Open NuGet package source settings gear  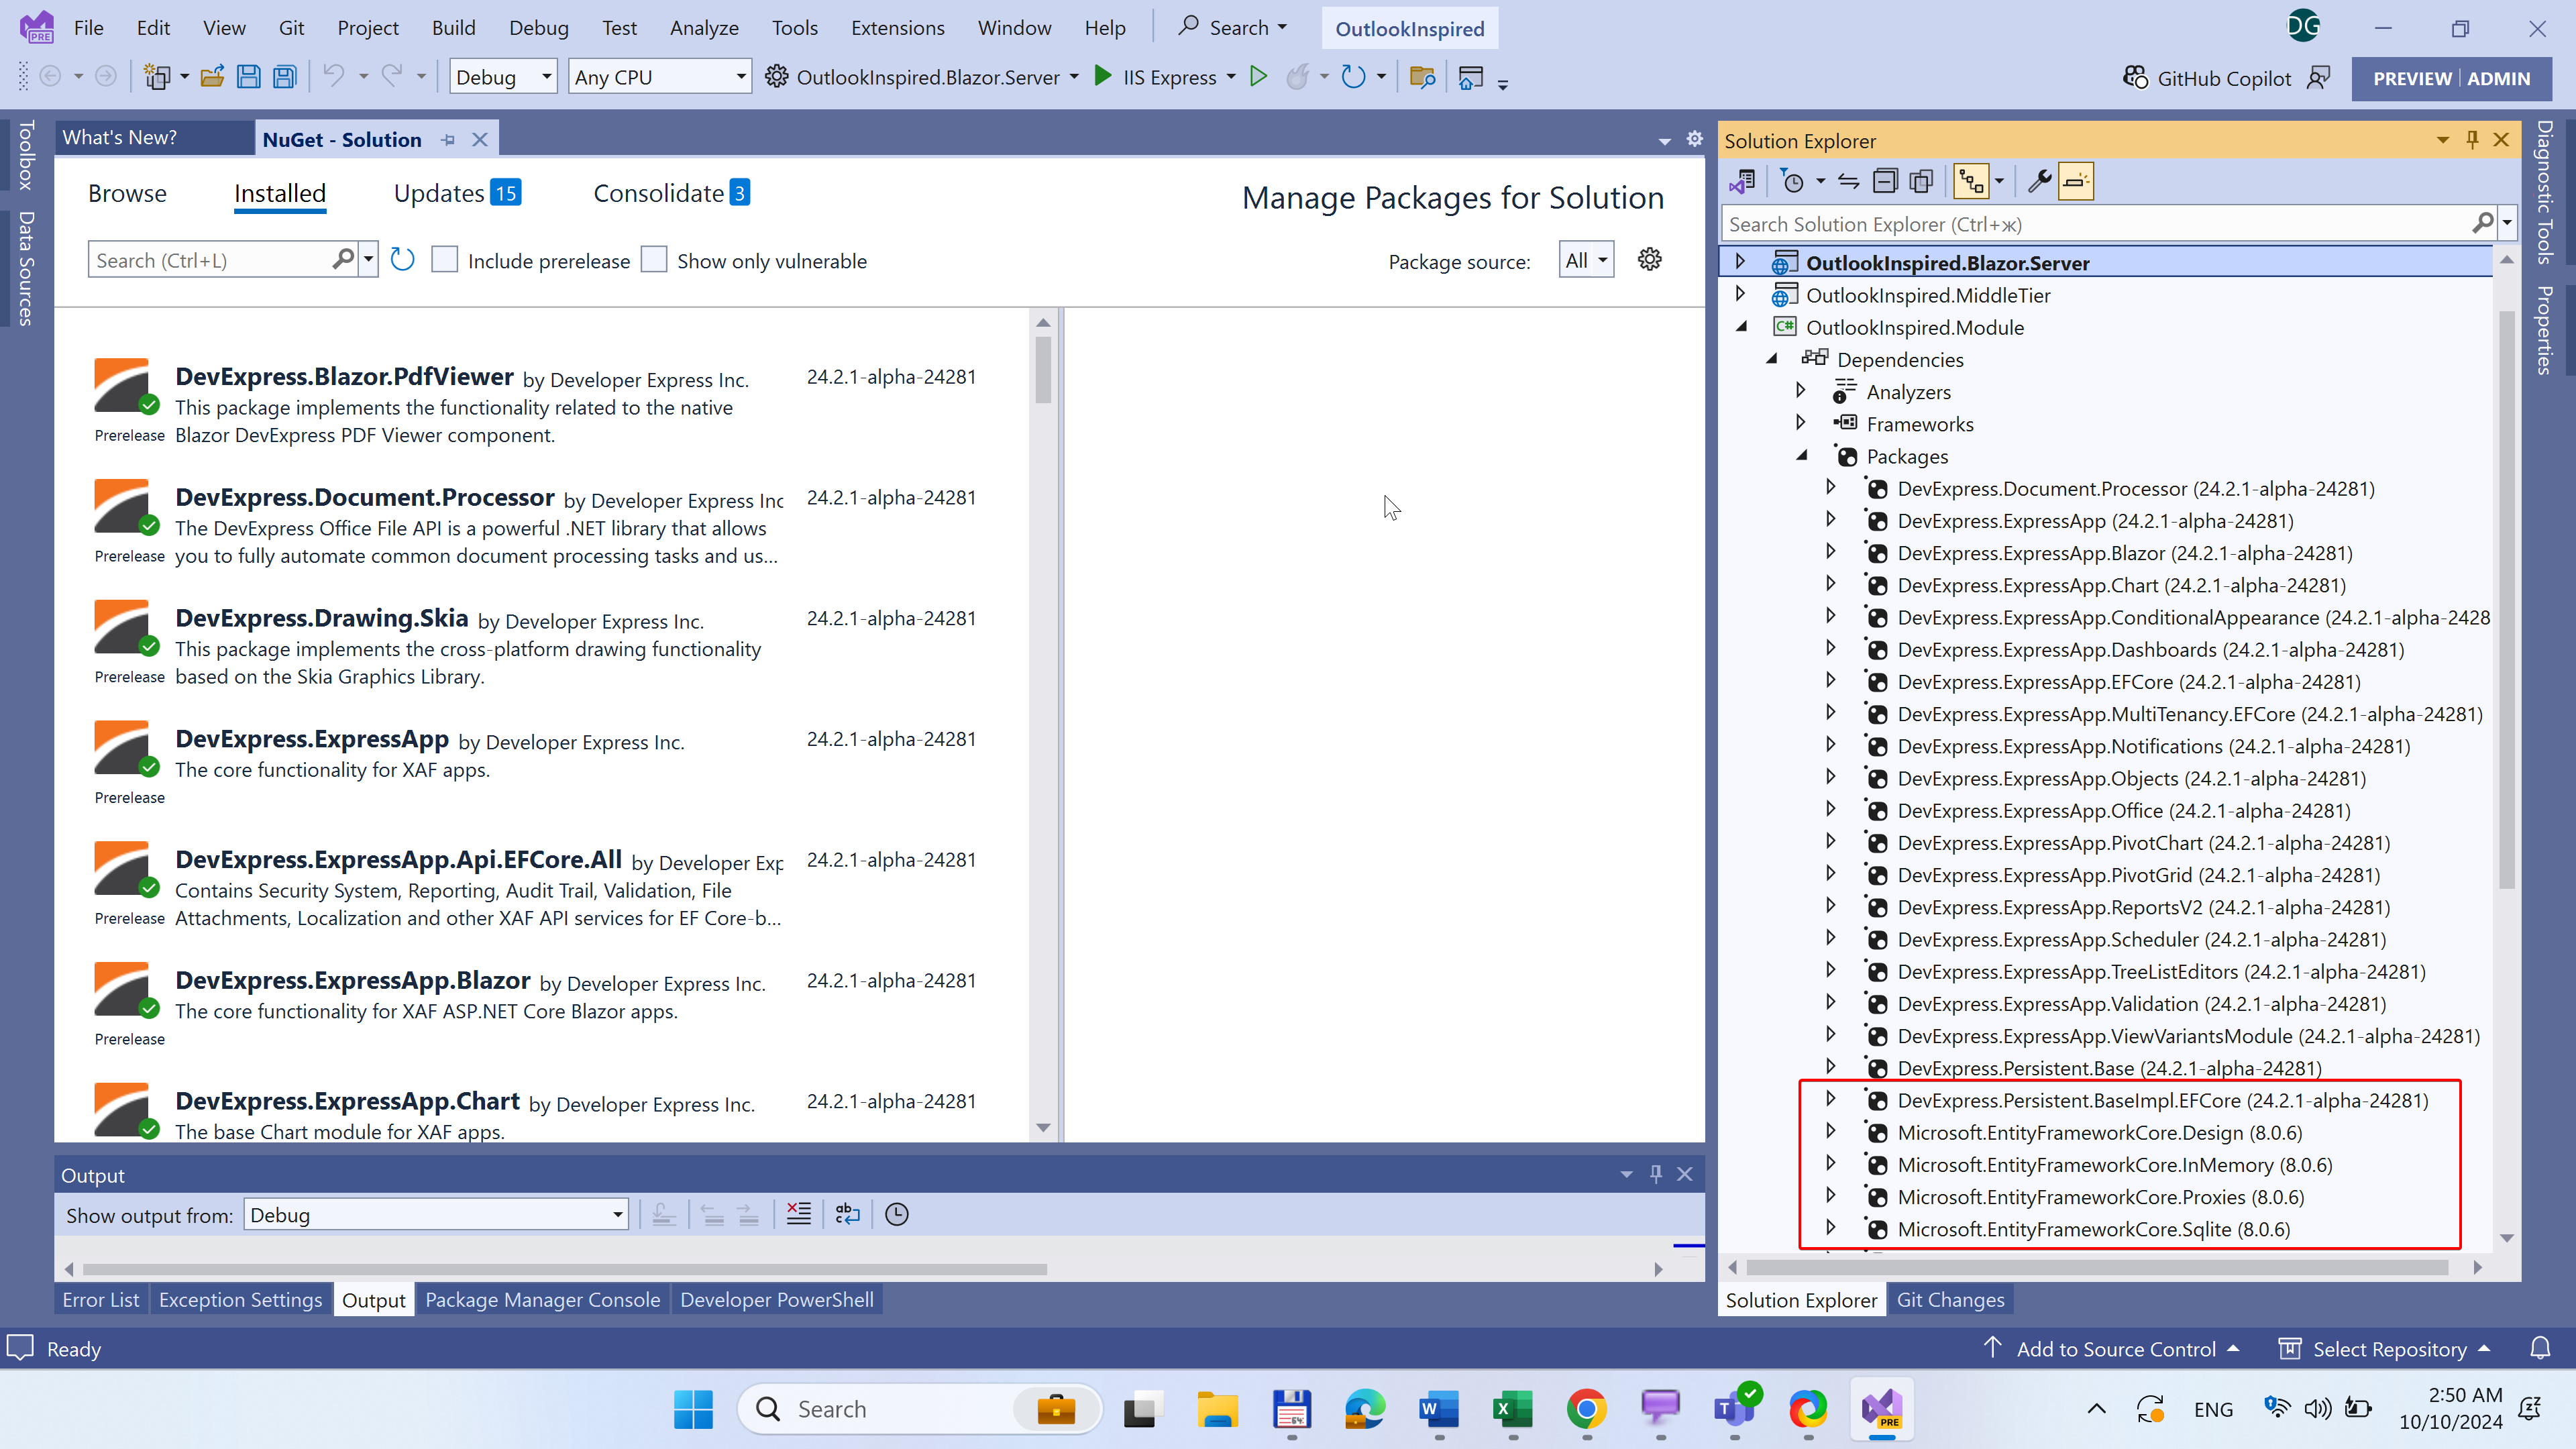(1650, 260)
